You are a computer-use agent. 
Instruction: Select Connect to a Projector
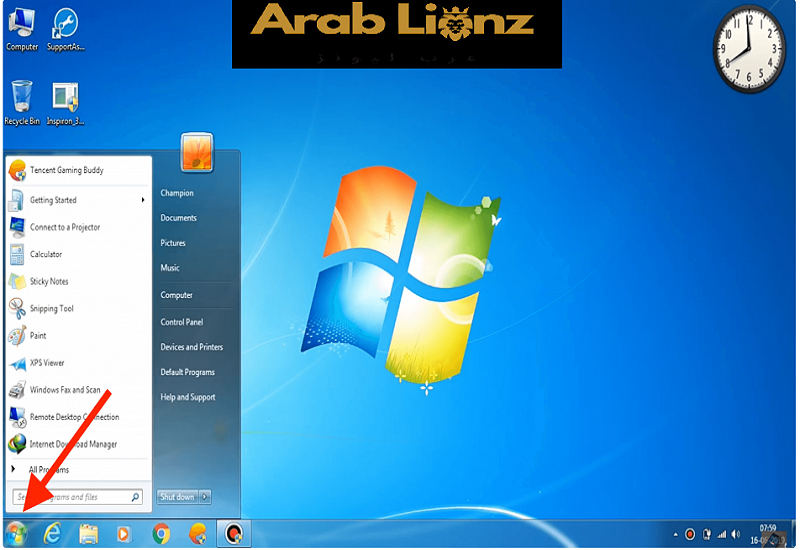click(79, 227)
